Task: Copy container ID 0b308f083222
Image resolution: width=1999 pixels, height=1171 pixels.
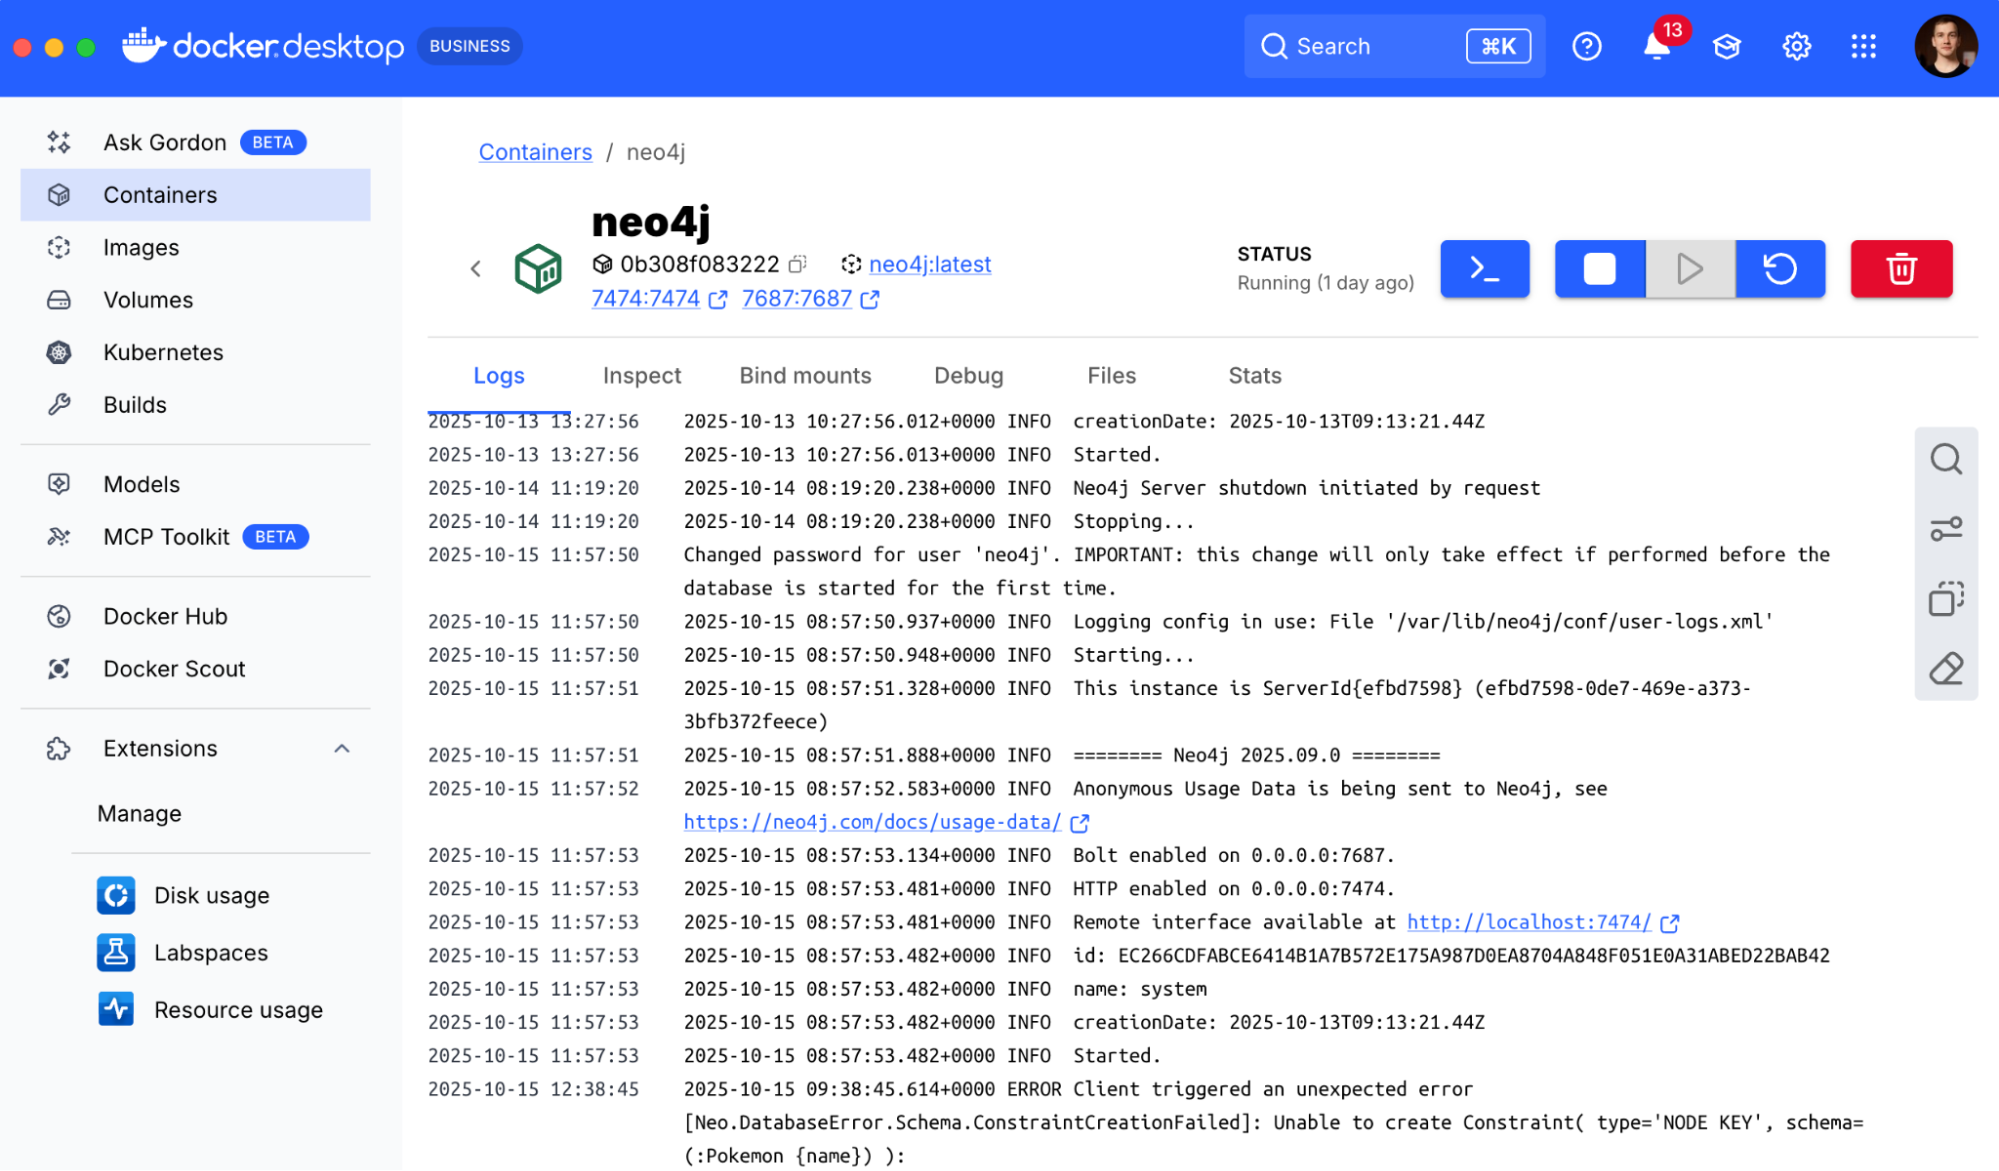Action: click(797, 264)
